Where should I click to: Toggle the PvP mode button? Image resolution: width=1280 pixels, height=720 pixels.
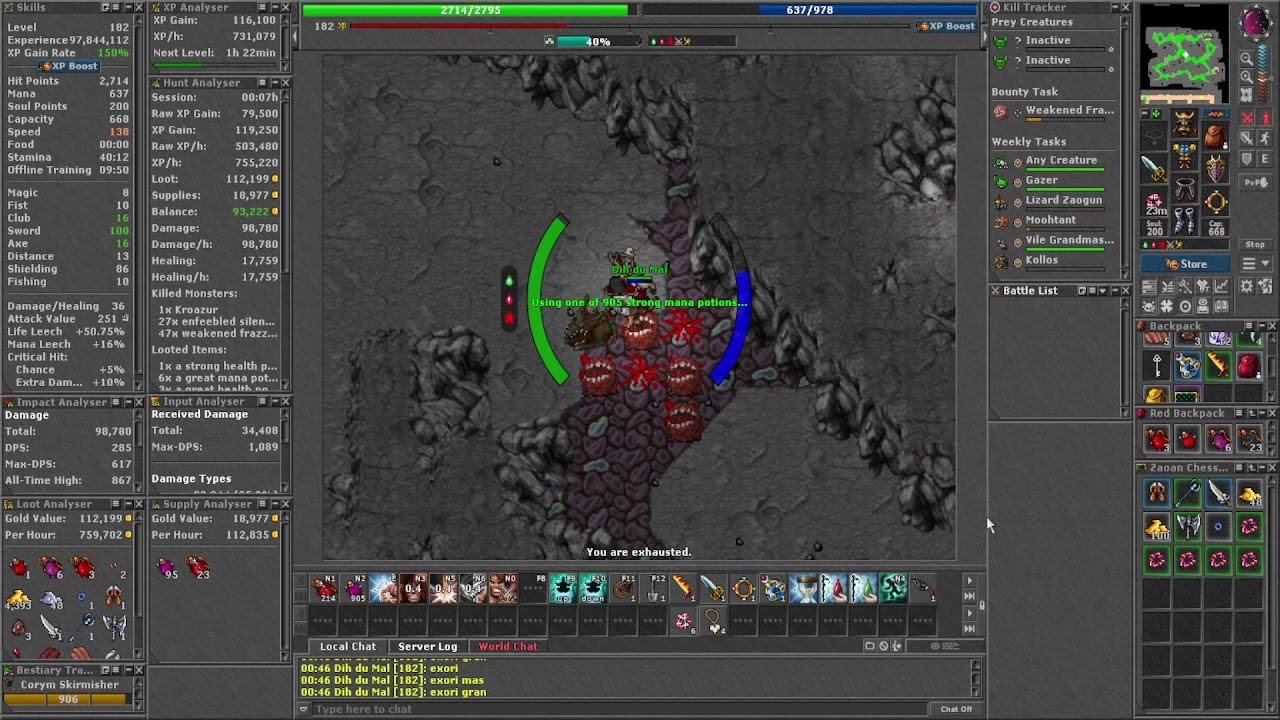(1255, 182)
